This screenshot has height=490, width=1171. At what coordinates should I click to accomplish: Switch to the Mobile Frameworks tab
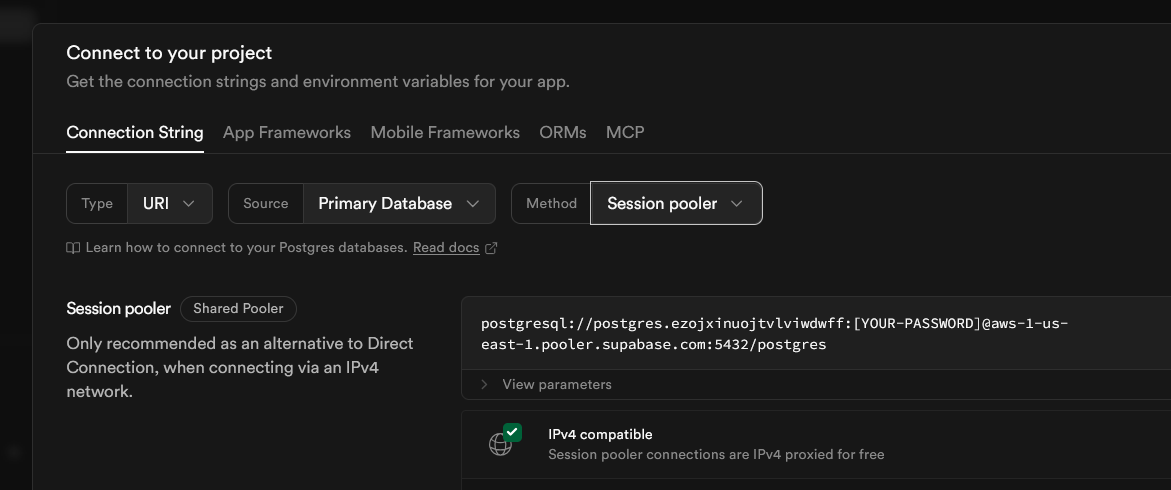coord(445,132)
